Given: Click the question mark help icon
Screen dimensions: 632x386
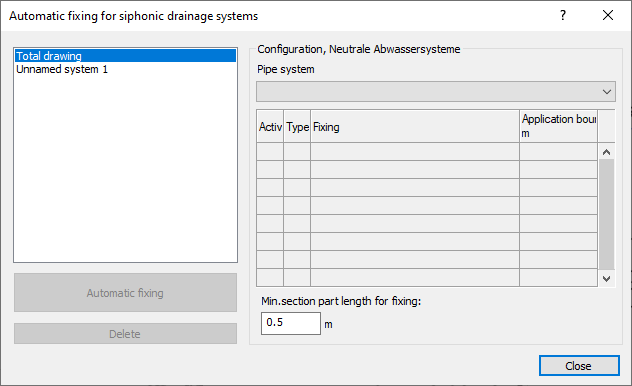Looking at the screenshot, I should coord(563,15).
